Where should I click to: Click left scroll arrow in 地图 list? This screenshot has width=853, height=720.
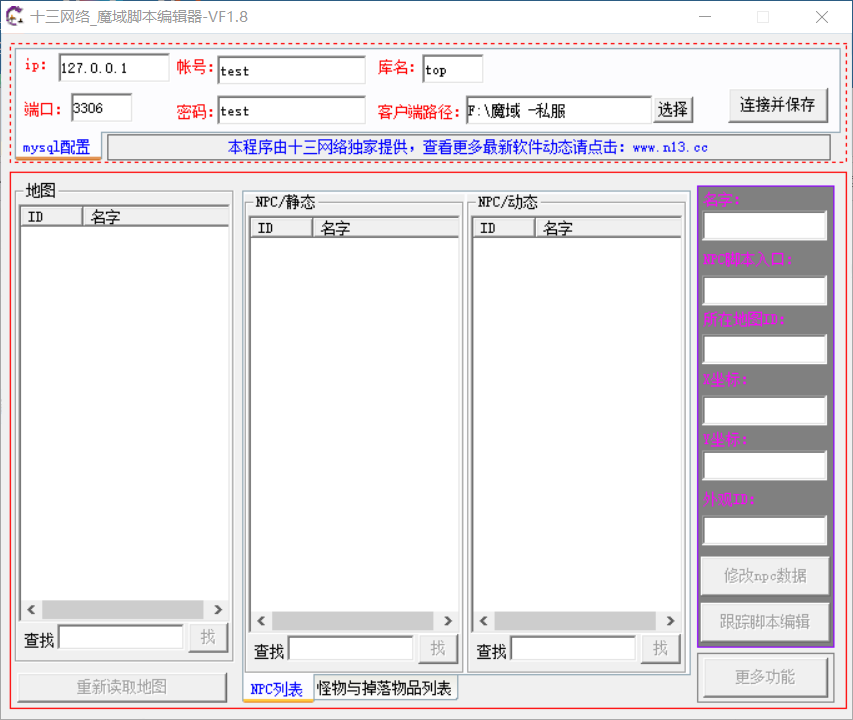tap(31, 610)
